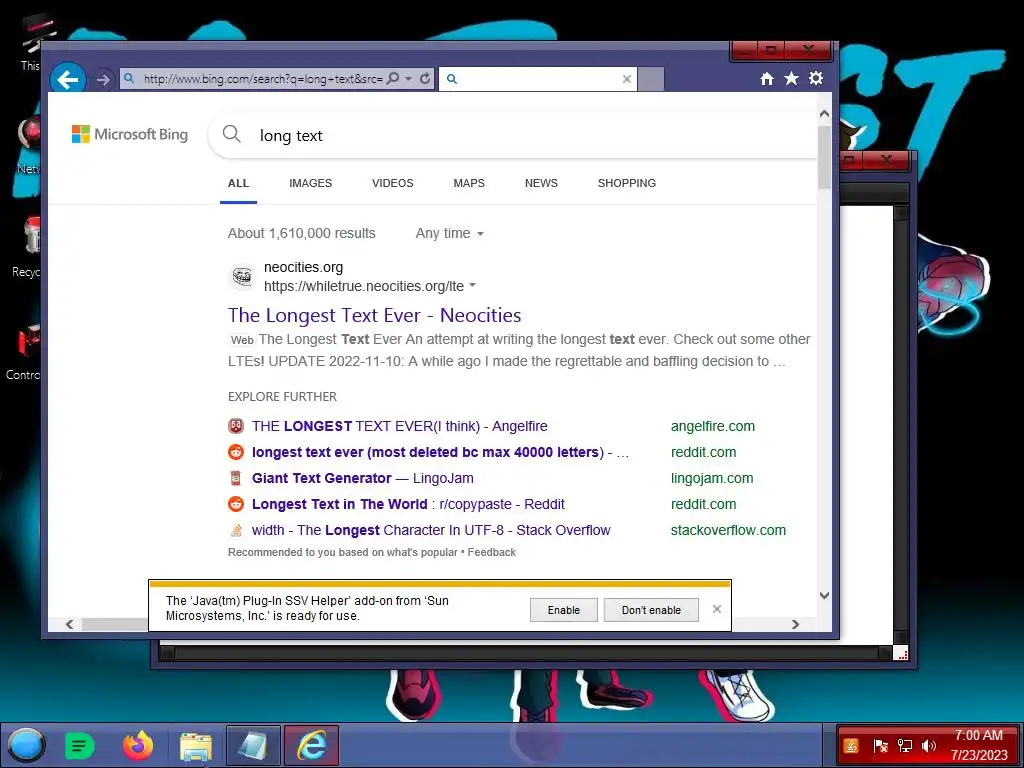The width and height of the screenshot is (1024, 768).
Task: Click the Enable button for Java add-on
Action: [x=564, y=610]
